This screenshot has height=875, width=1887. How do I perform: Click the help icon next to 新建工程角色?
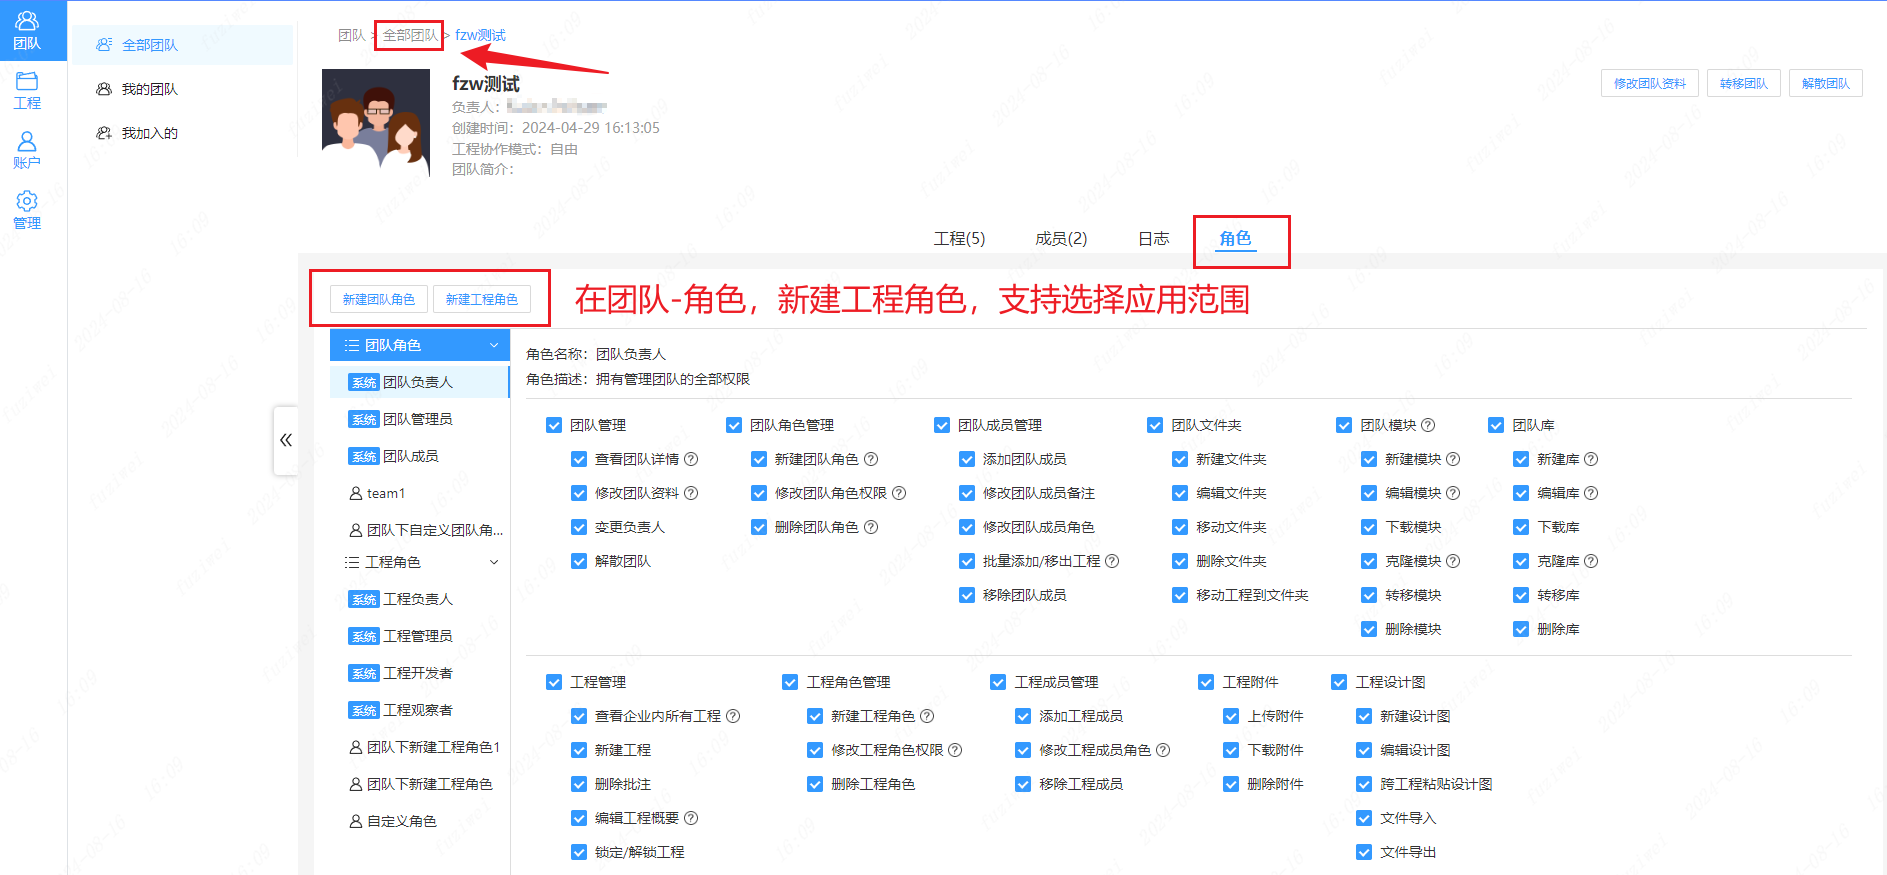(927, 716)
